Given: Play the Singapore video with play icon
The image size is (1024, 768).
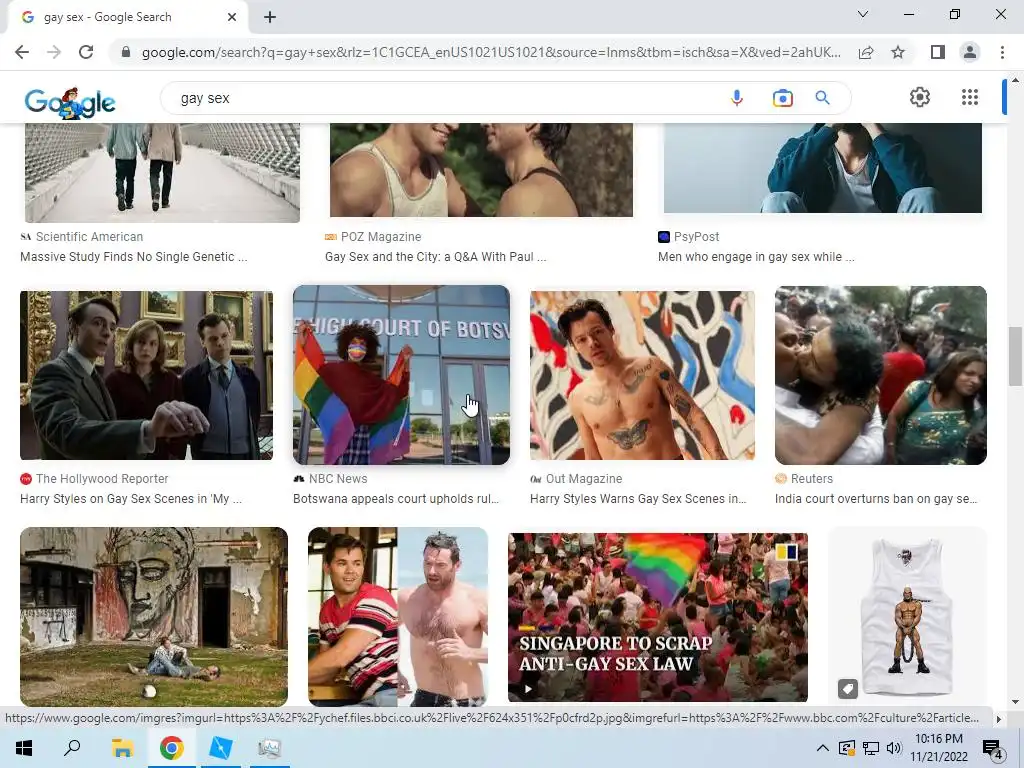Looking at the screenshot, I should click(528, 688).
